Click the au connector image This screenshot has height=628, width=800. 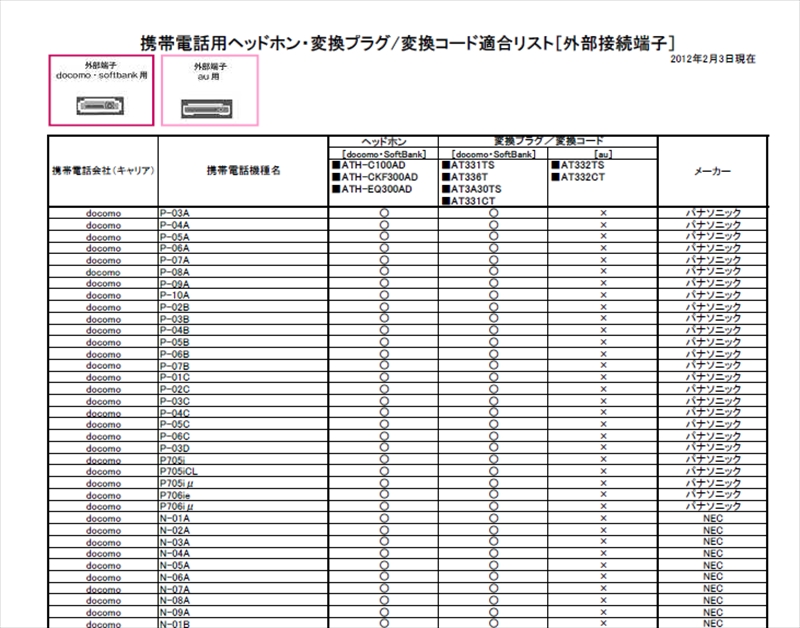[207, 109]
